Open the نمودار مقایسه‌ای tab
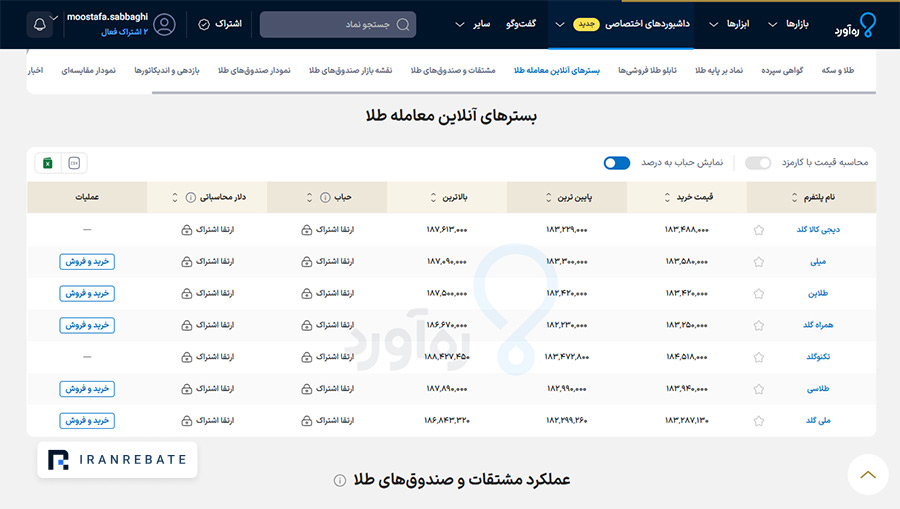 pyautogui.click(x=88, y=70)
